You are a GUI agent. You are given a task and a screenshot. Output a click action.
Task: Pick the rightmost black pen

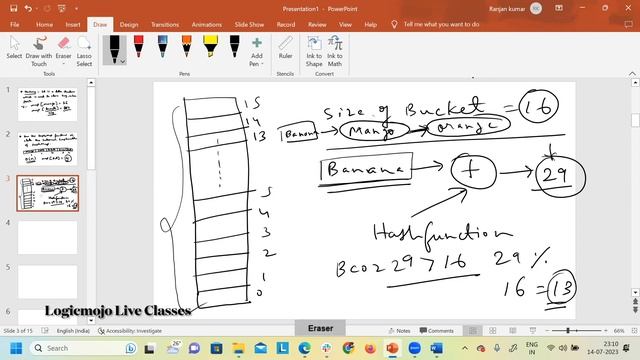pyautogui.click(x=235, y=47)
